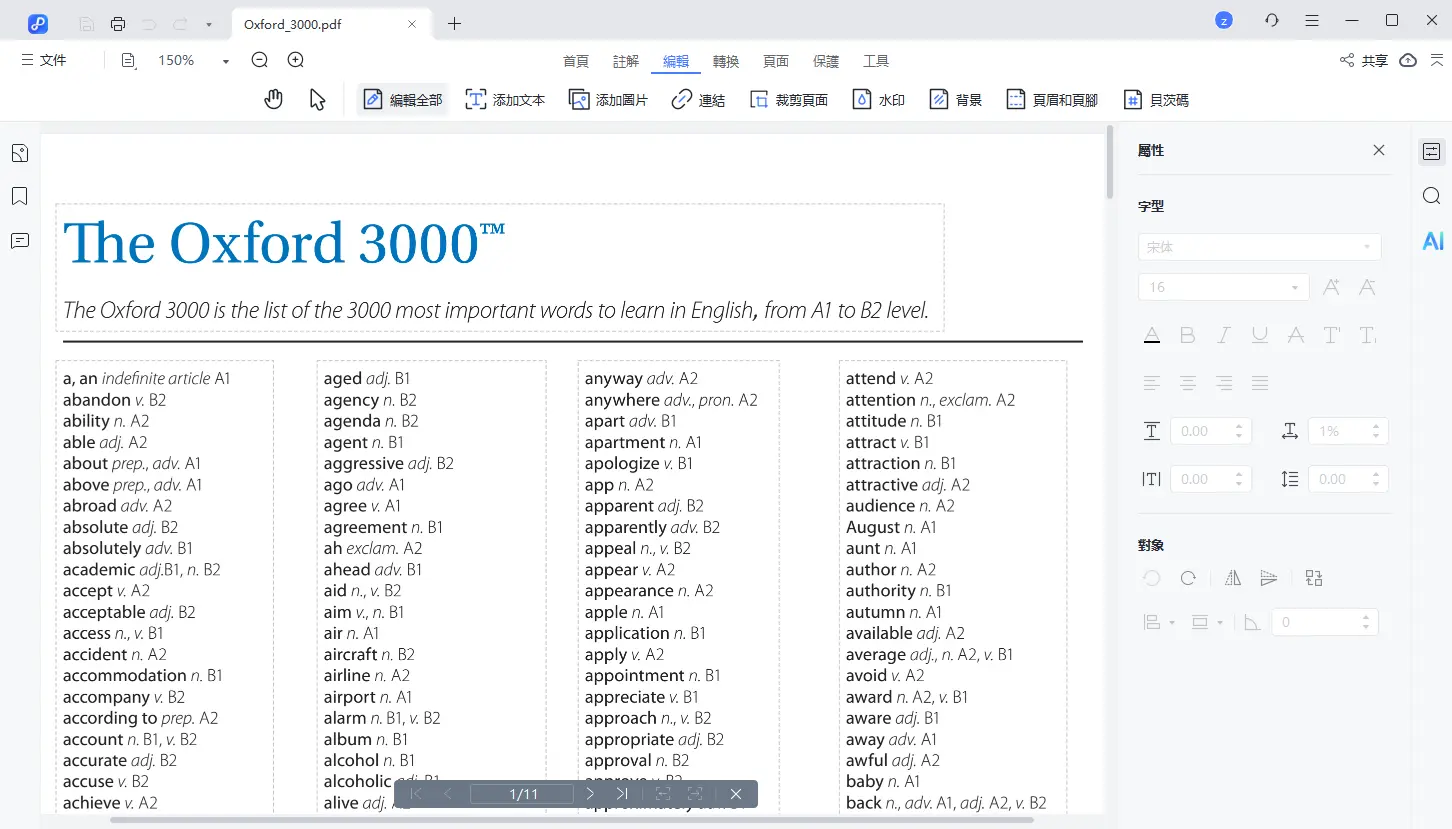Open the hamburger main menu in title bar
The width and height of the screenshot is (1452, 829).
point(1312,20)
